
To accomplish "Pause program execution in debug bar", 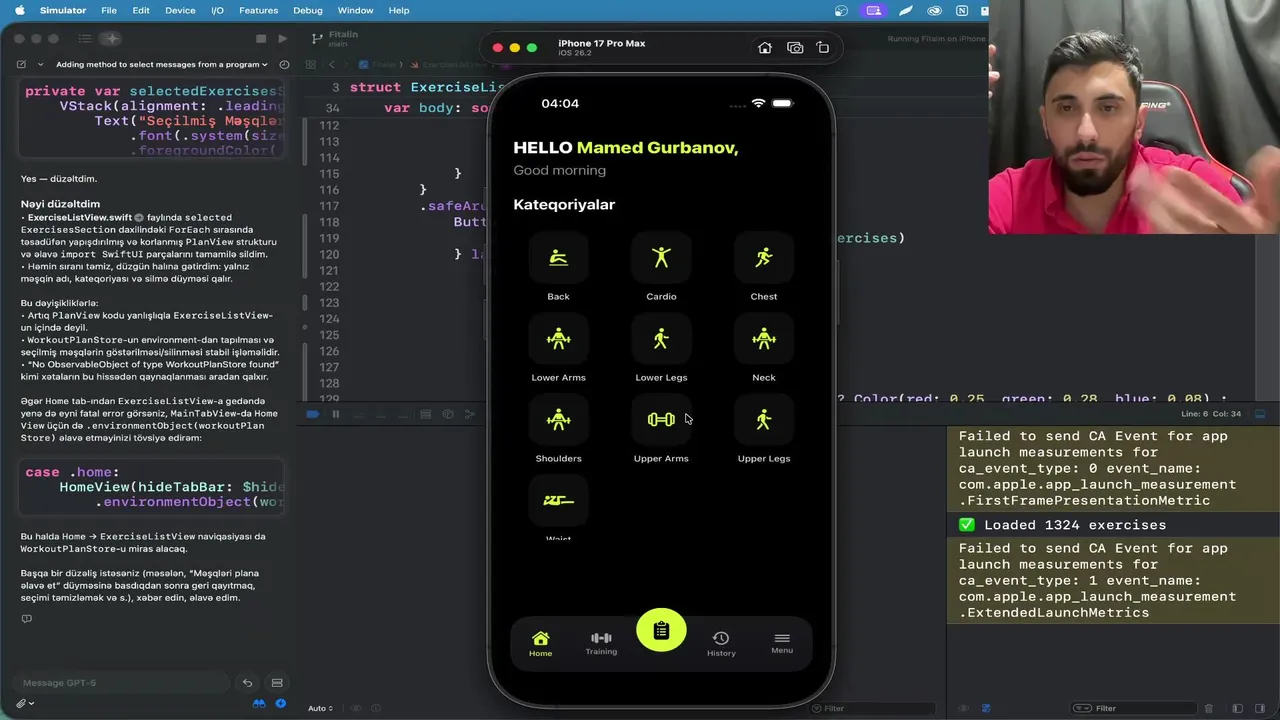I will coord(335,414).
